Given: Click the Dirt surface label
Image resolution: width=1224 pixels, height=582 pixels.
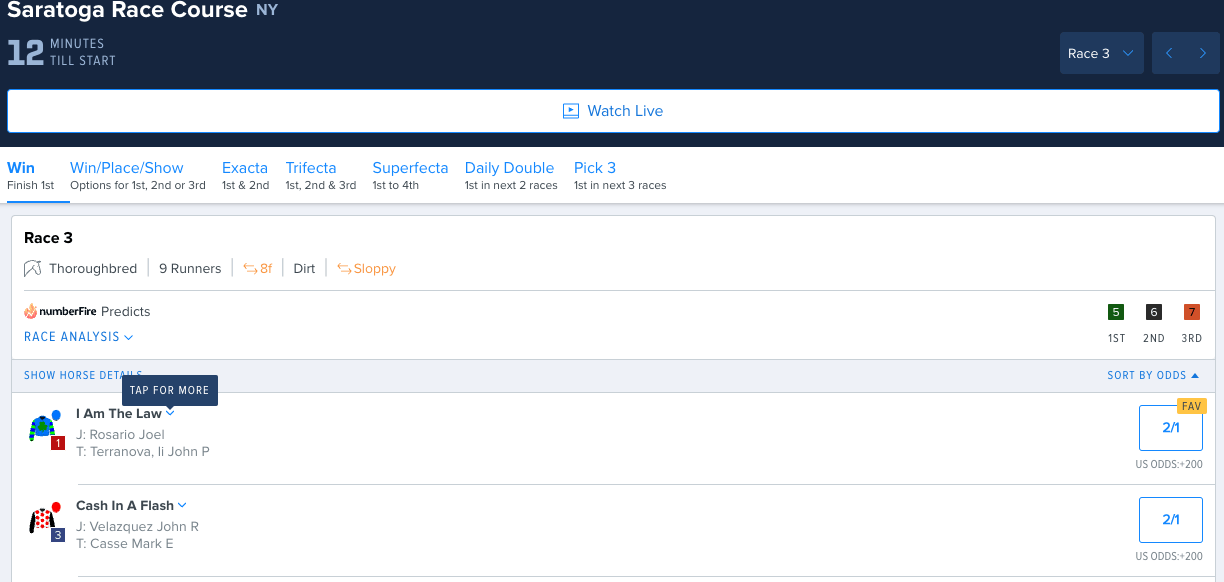Looking at the screenshot, I should (x=304, y=268).
